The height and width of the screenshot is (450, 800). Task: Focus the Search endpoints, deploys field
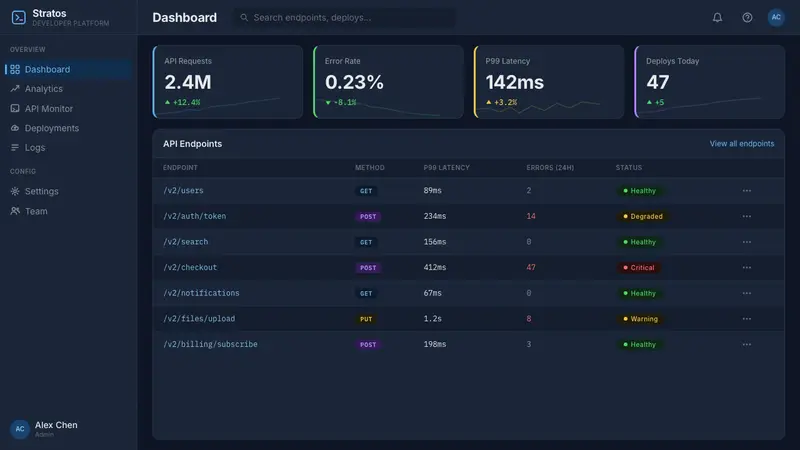[345, 17]
